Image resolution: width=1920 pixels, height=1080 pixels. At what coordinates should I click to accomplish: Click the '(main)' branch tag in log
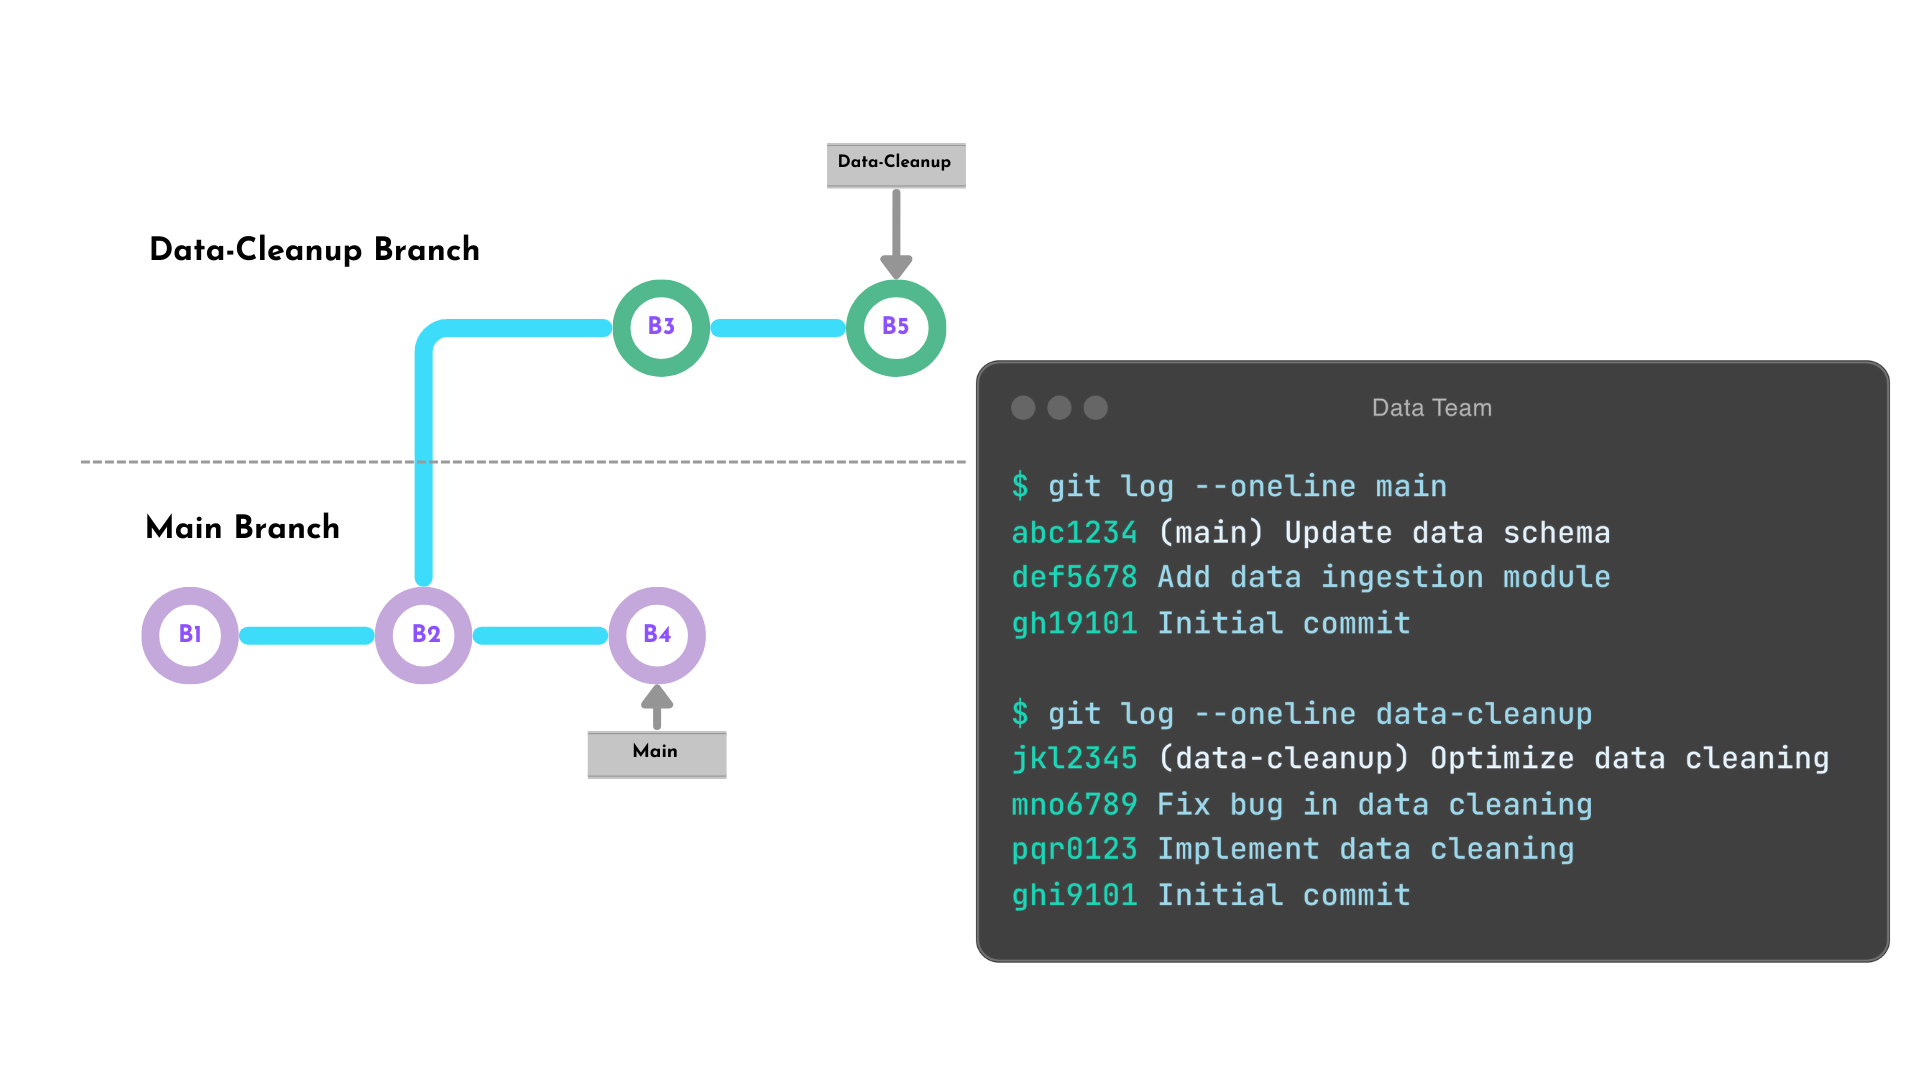pyautogui.click(x=1211, y=532)
